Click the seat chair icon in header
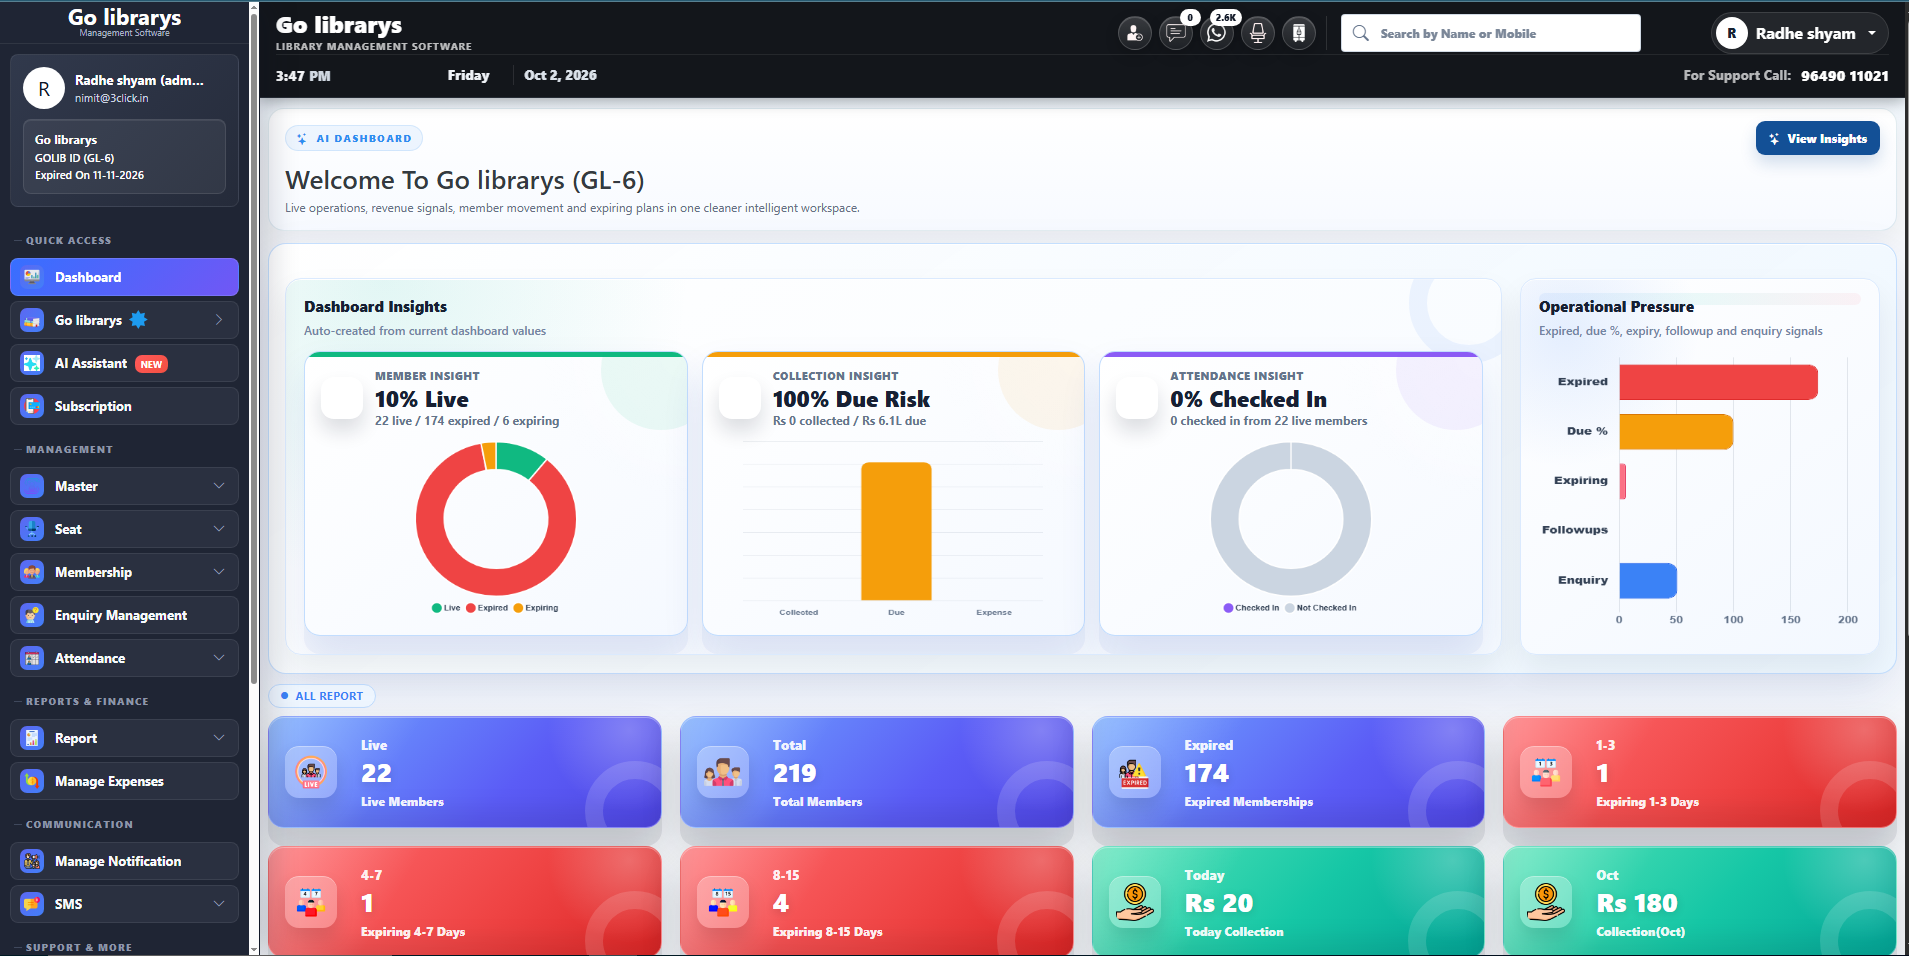Screen dimensions: 1909x956 [1258, 33]
